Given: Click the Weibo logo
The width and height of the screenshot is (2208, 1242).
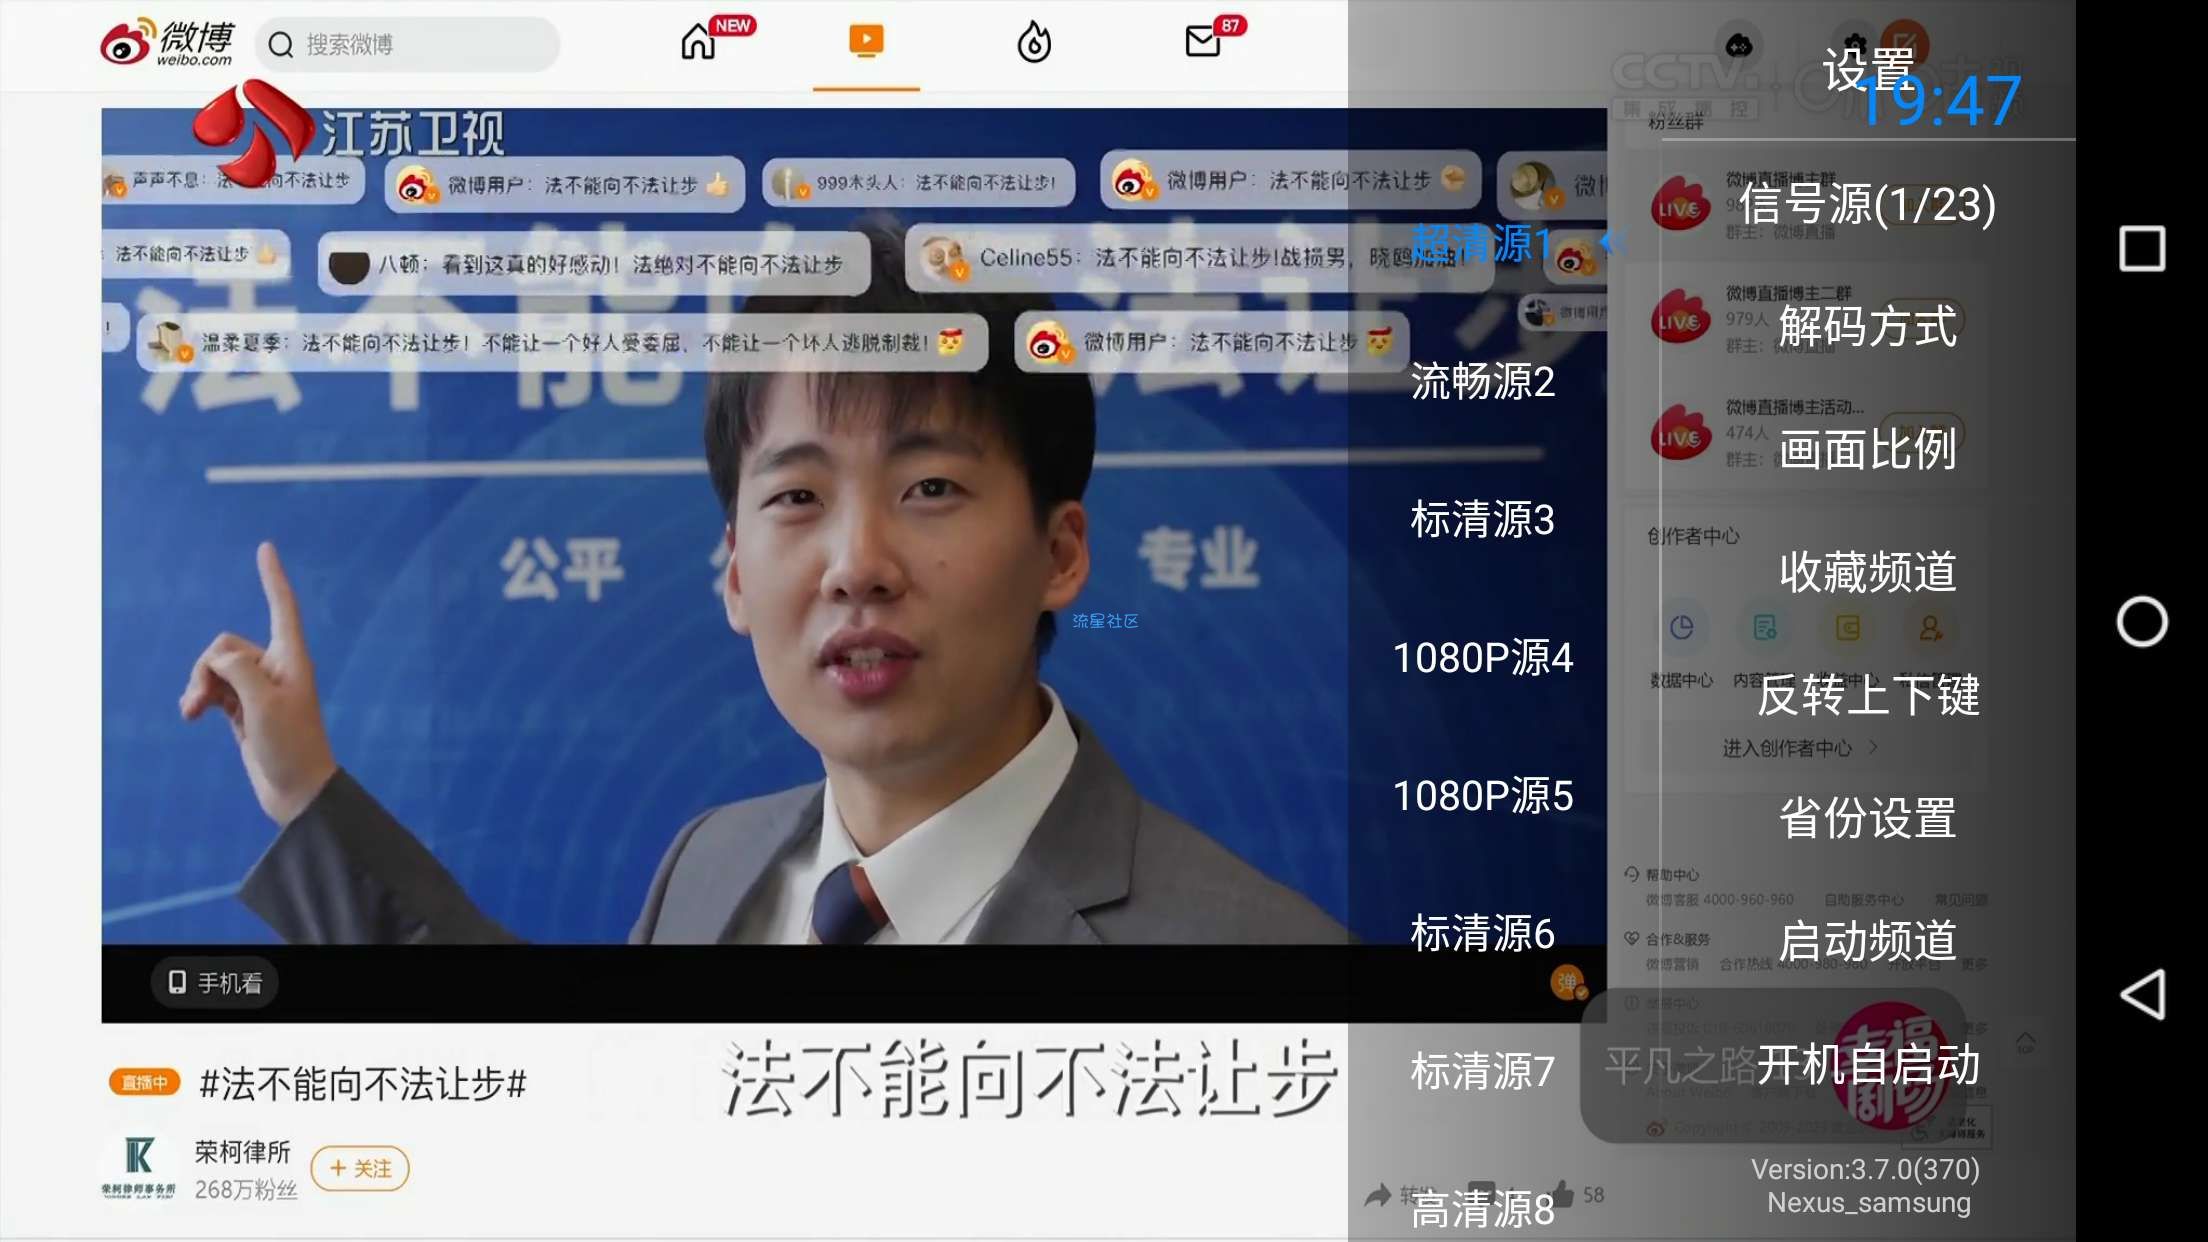Looking at the screenshot, I should 167,43.
